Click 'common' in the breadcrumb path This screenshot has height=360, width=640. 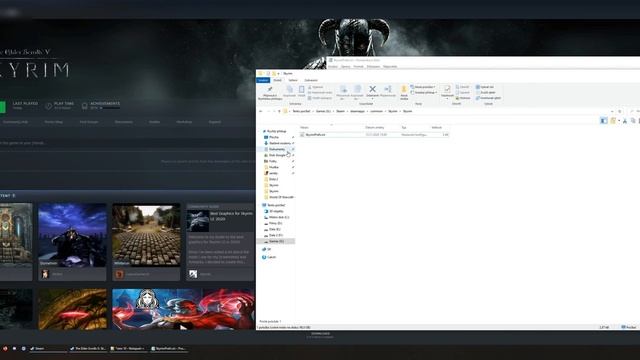point(377,111)
